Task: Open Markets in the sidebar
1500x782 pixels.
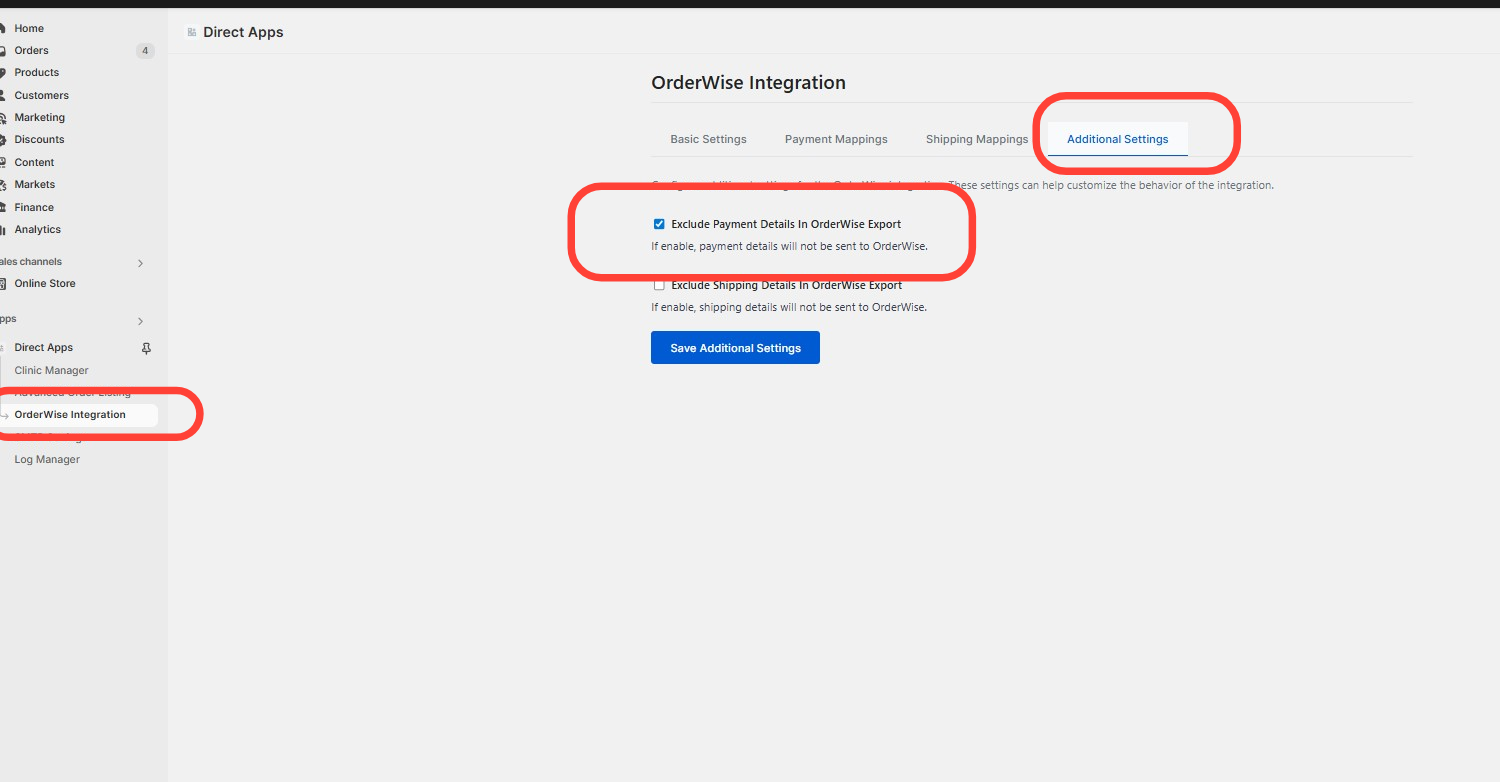Action: coord(34,184)
